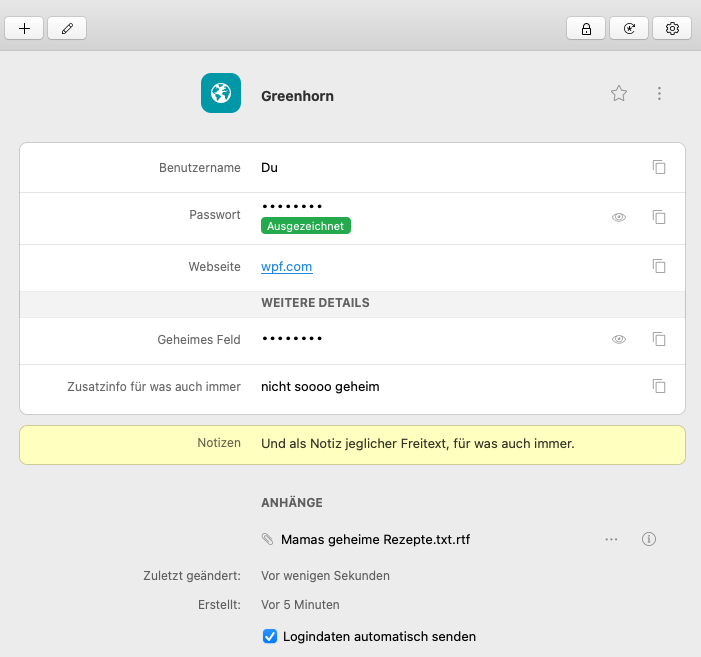Viewport: 701px width, 657px height.
Task: Uncheck Logindaten automatisch senden
Action: (270, 636)
